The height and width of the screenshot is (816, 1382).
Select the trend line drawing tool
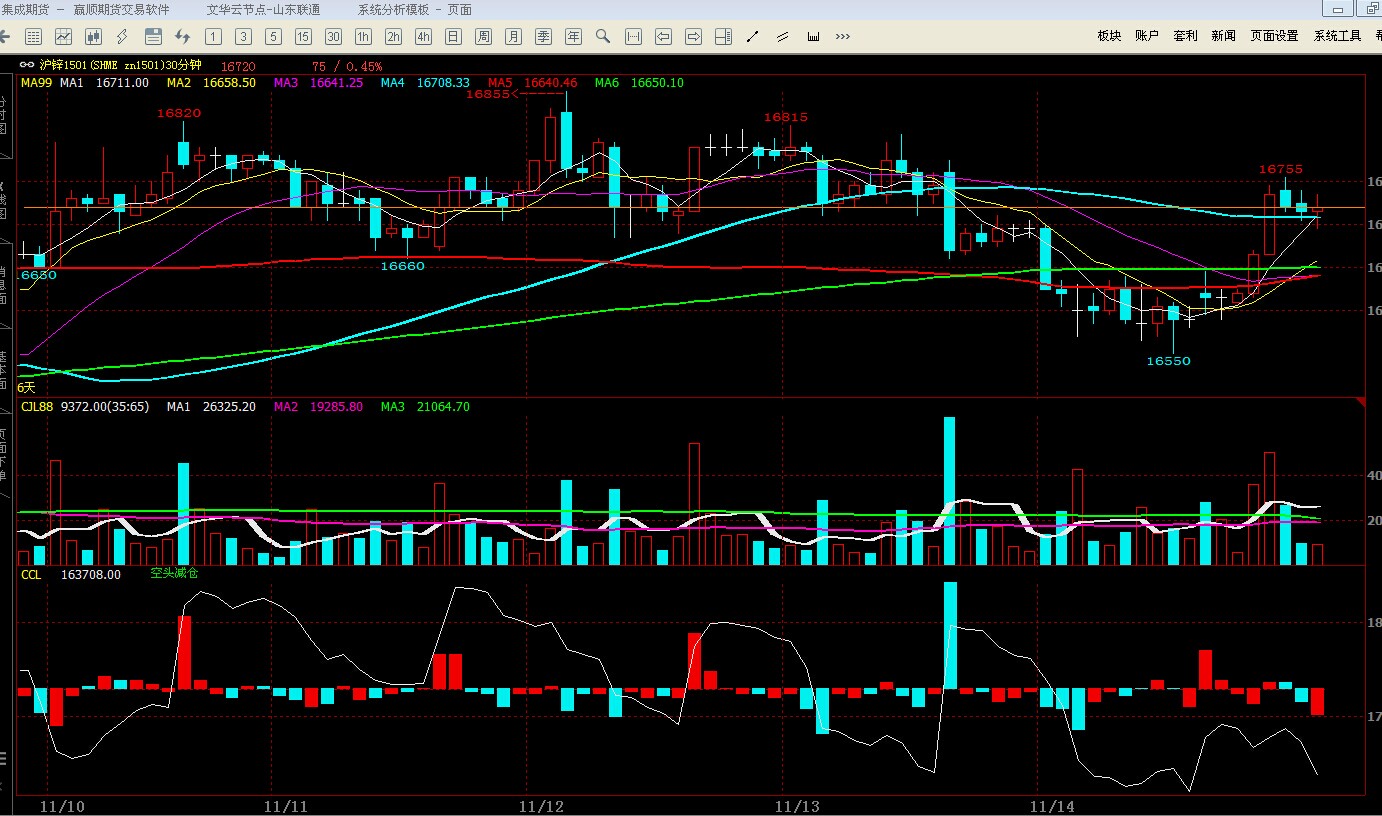(753, 37)
